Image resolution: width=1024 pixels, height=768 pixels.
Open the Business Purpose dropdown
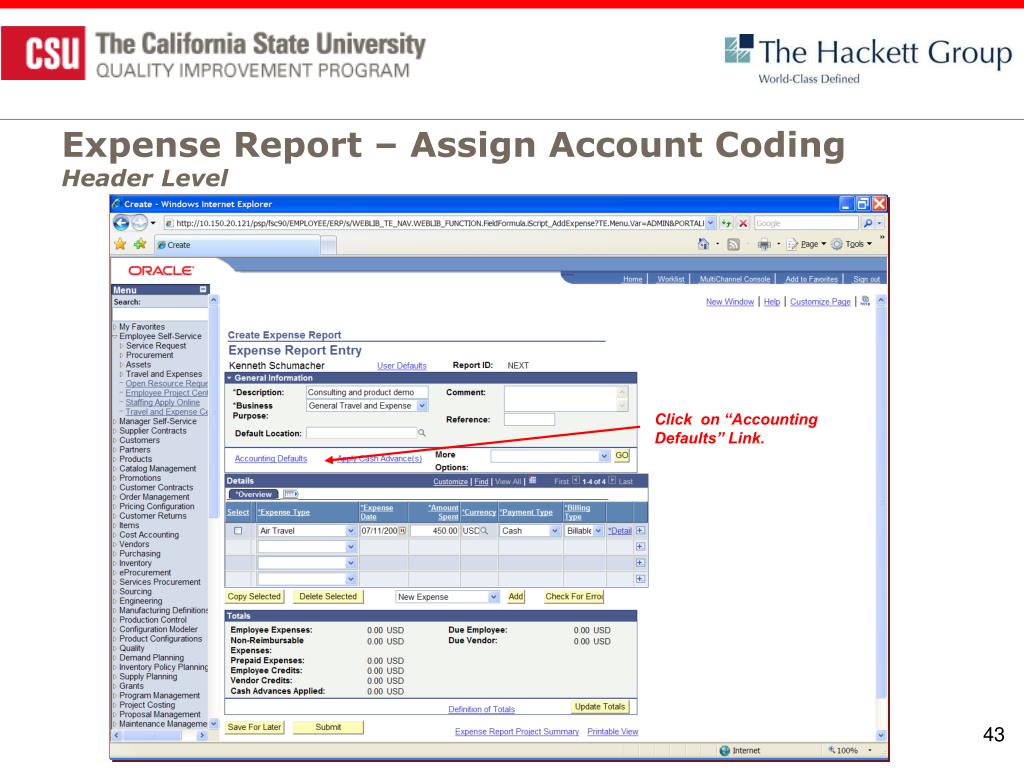[422, 406]
